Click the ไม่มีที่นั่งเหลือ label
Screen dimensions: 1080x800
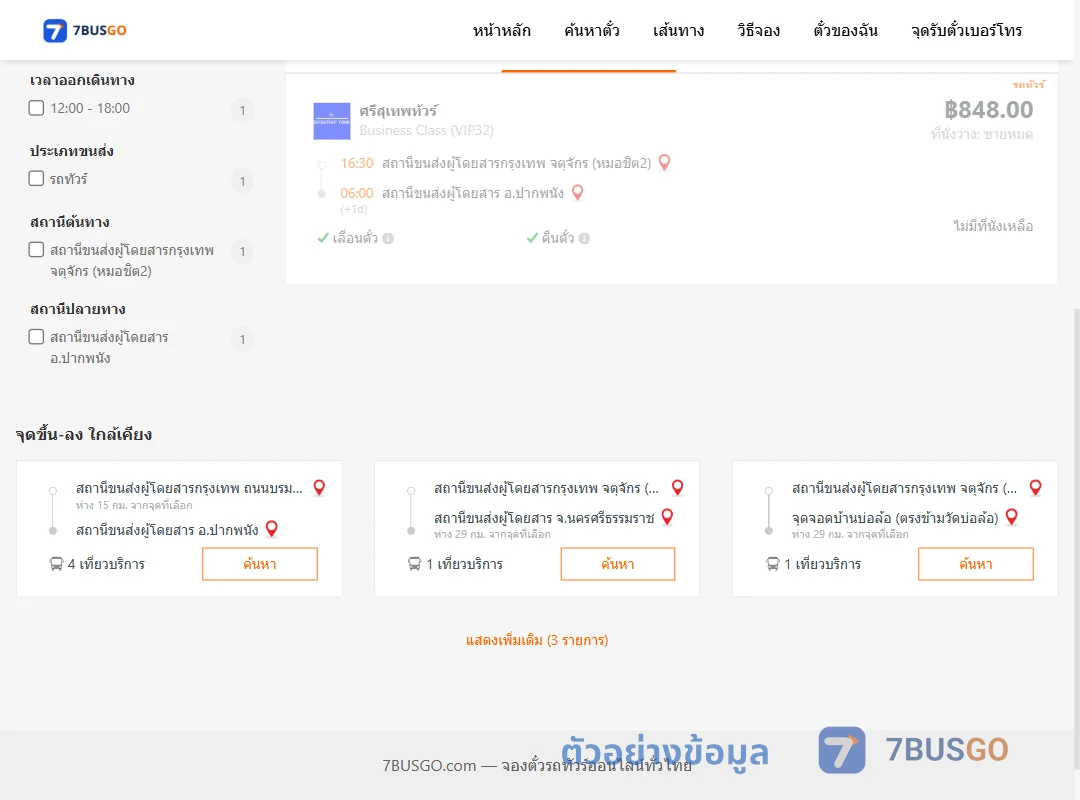[993, 225]
